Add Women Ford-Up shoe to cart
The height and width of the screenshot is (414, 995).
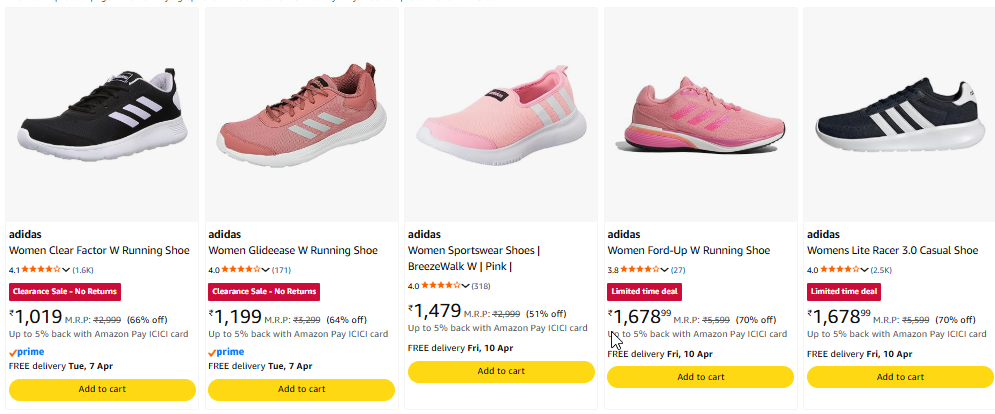[700, 377]
